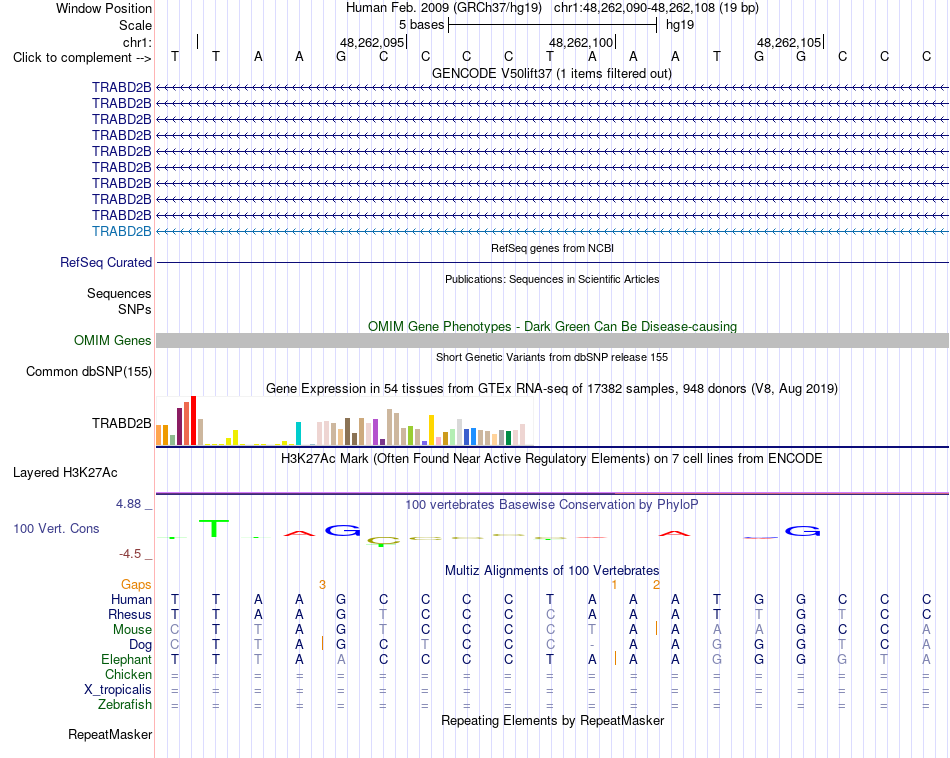This screenshot has height=758, width=950.
Task: Click the SNPs track label
Action: click(x=135, y=309)
